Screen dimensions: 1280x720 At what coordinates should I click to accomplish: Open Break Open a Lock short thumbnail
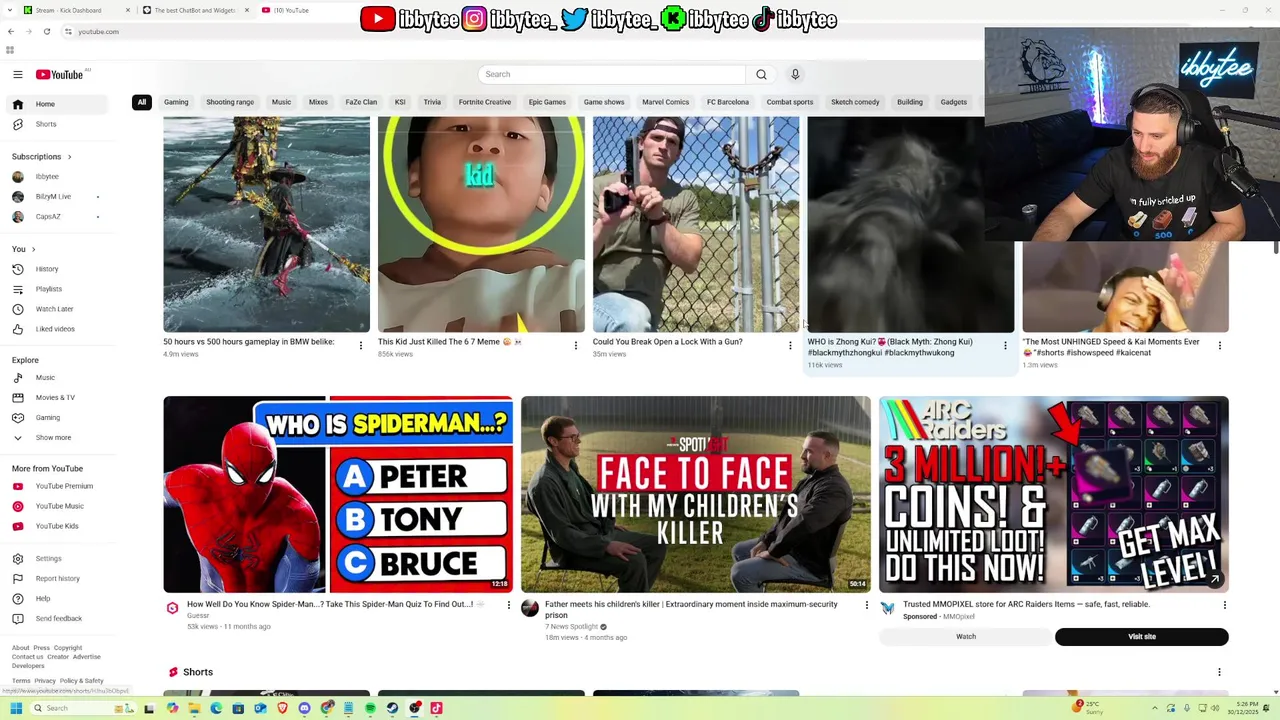tap(696, 224)
